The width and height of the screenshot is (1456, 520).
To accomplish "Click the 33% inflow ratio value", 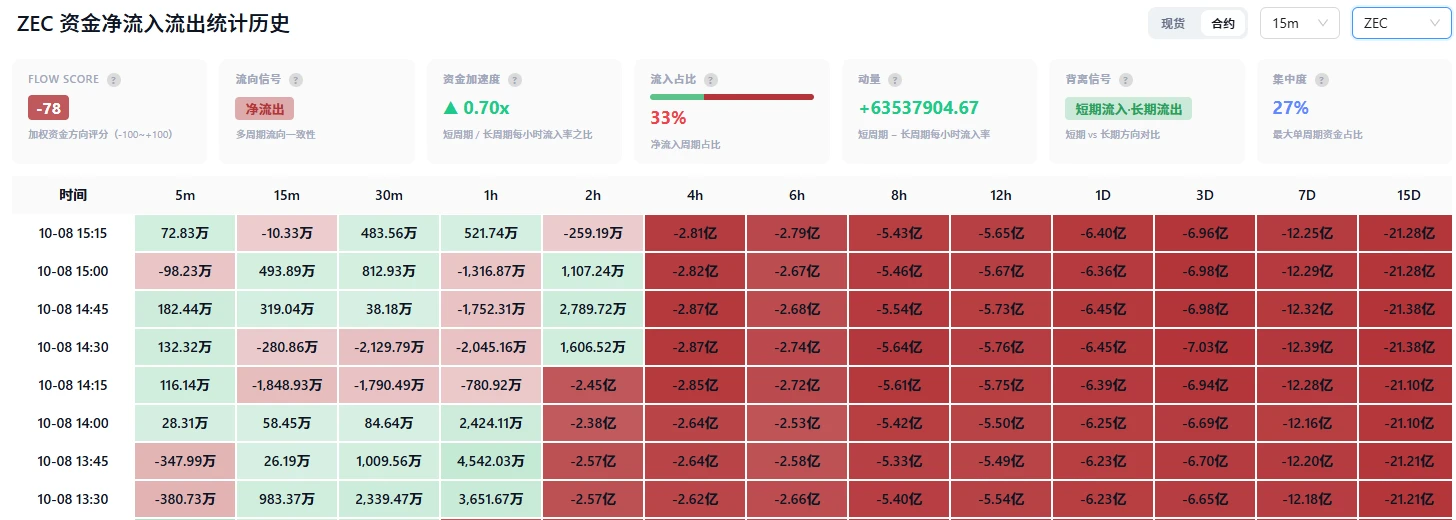I will 668,118.
